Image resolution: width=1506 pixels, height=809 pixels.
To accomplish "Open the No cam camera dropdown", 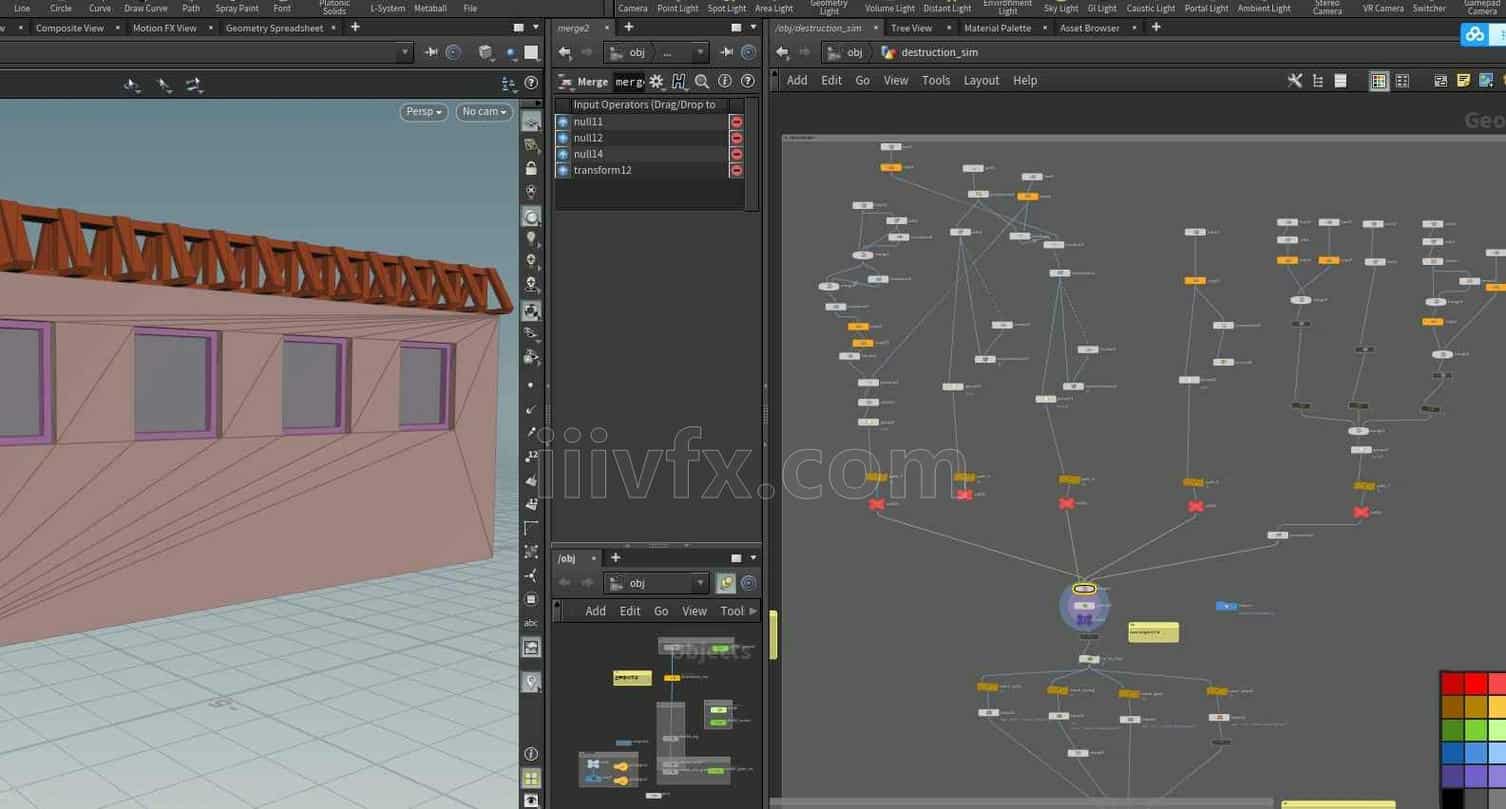I will pos(484,112).
